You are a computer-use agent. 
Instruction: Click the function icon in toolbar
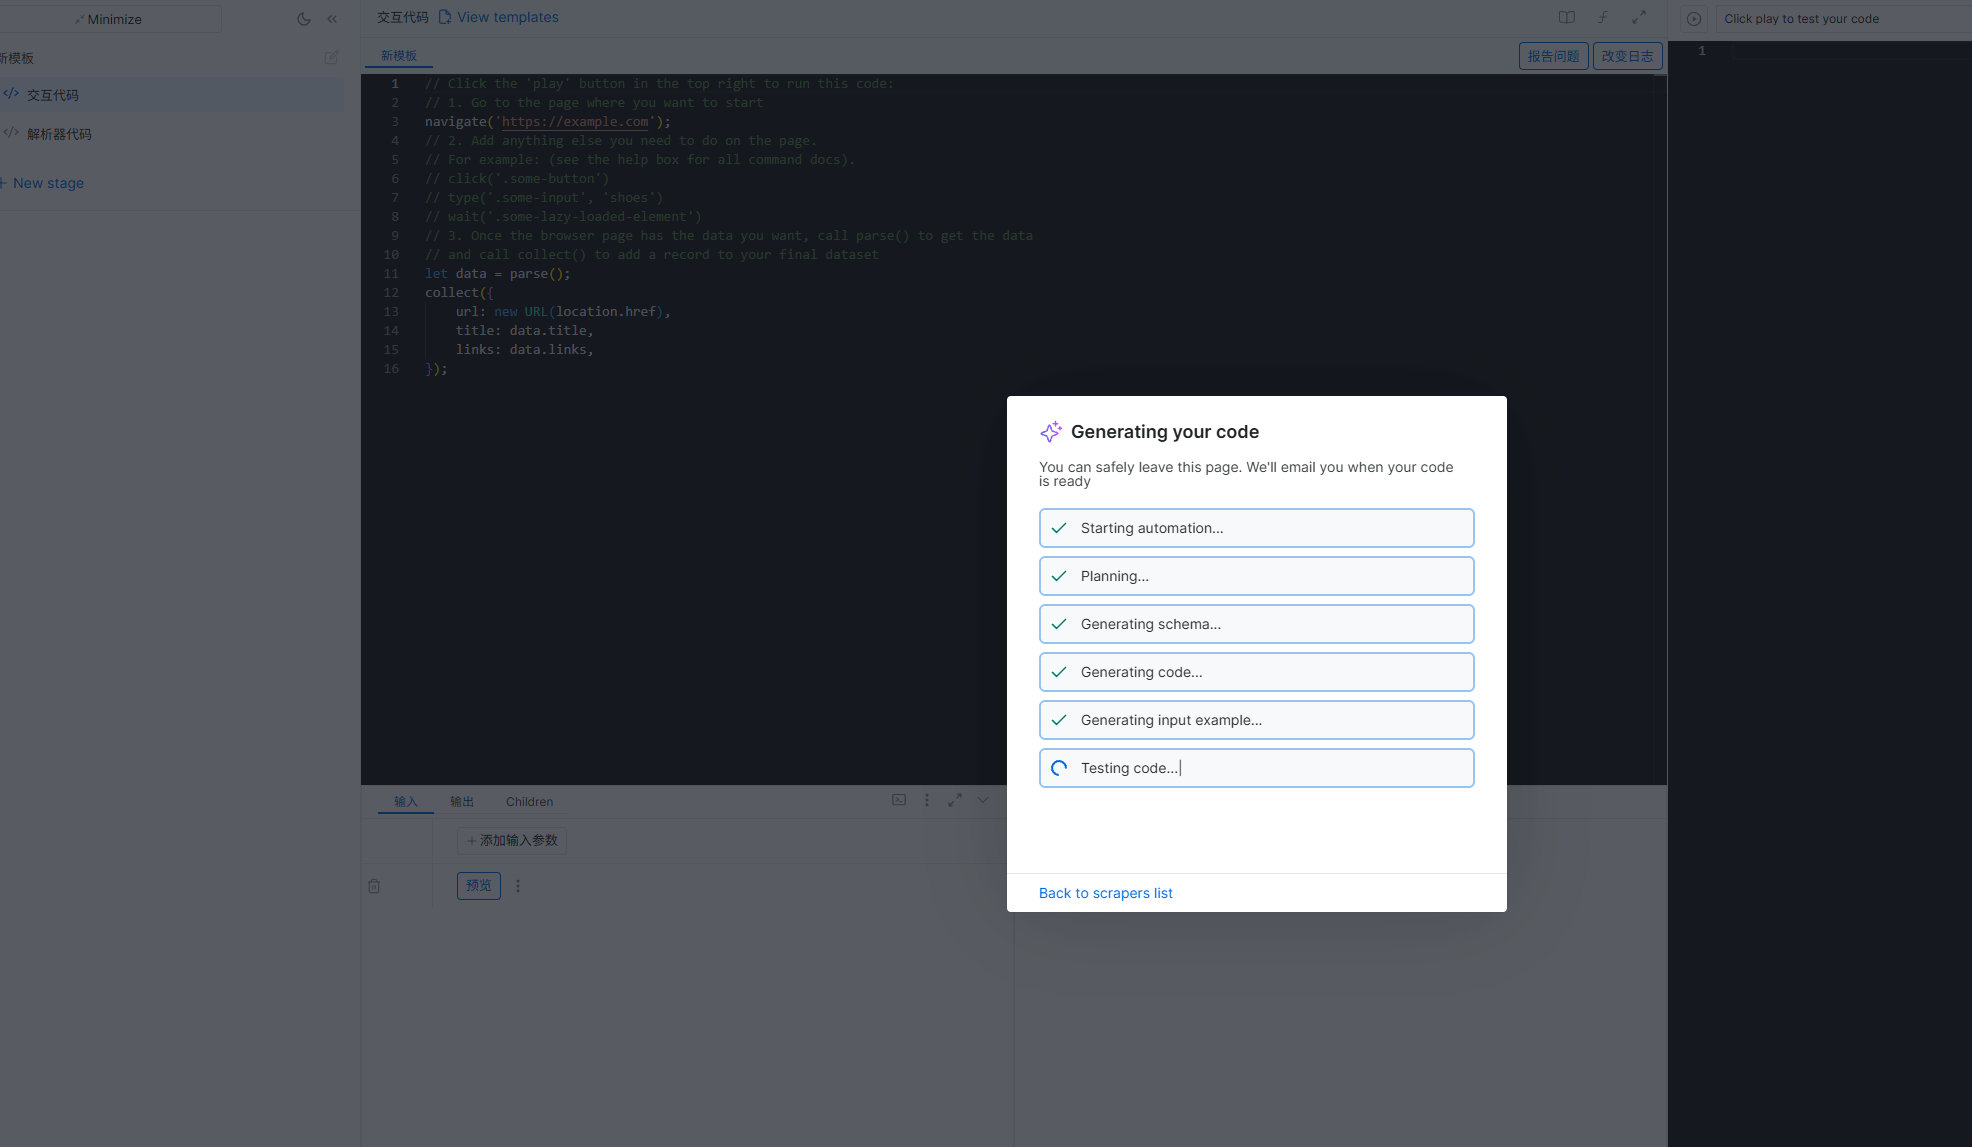(x=1603, y=18)
